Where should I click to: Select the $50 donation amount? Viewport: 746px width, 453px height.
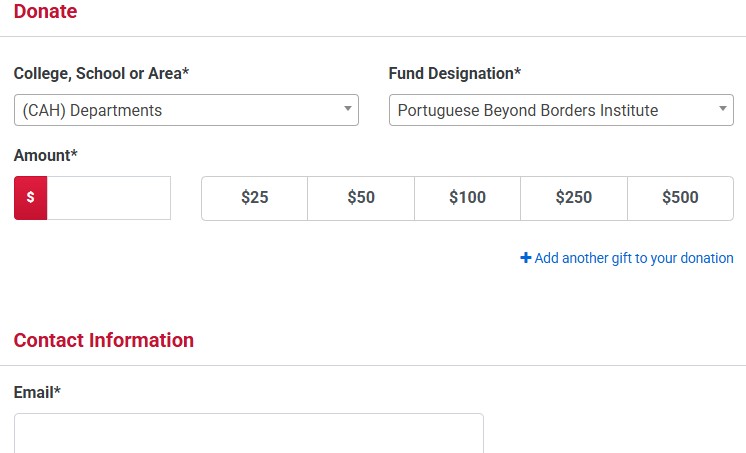(361, 198)
